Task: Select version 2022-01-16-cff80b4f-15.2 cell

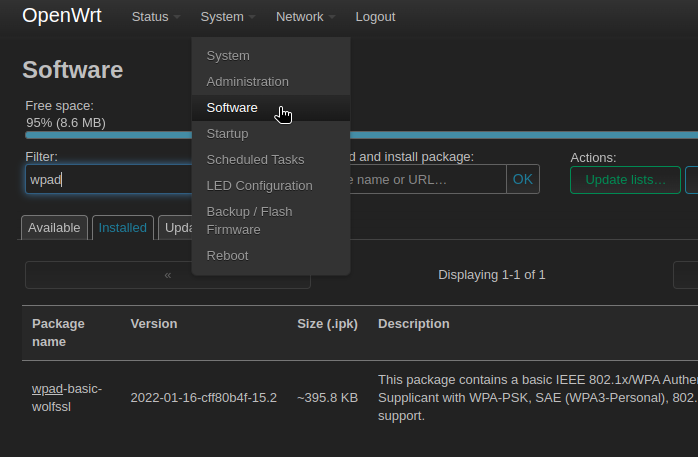Action: tap(203, 398)
